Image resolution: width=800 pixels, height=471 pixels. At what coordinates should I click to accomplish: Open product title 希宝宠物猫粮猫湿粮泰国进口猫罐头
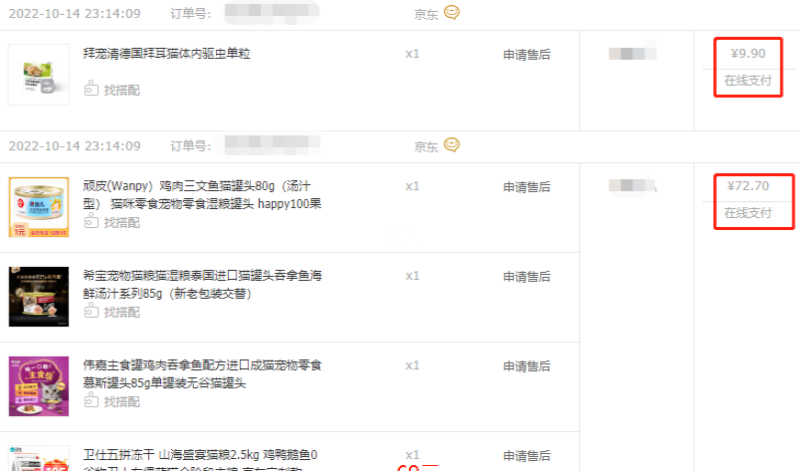click(203, 284)
